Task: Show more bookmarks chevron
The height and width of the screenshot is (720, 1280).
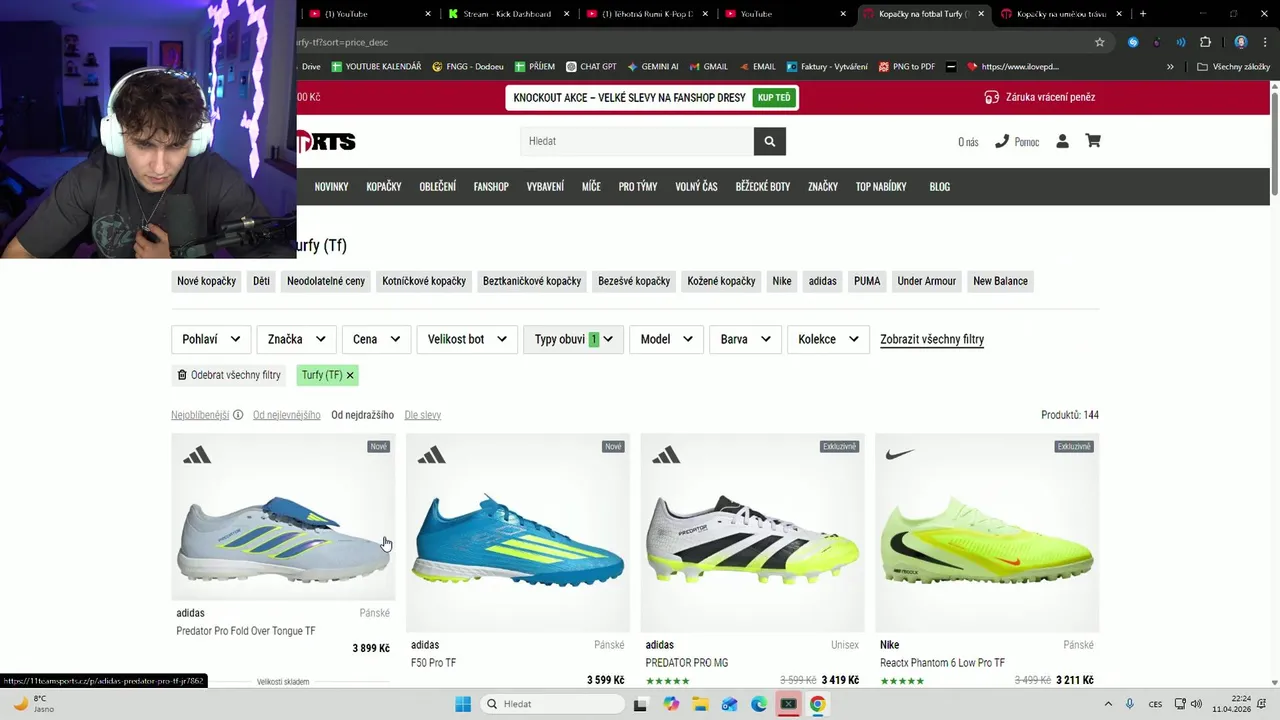Action: pyautogui.click(x=1170, y=67)
